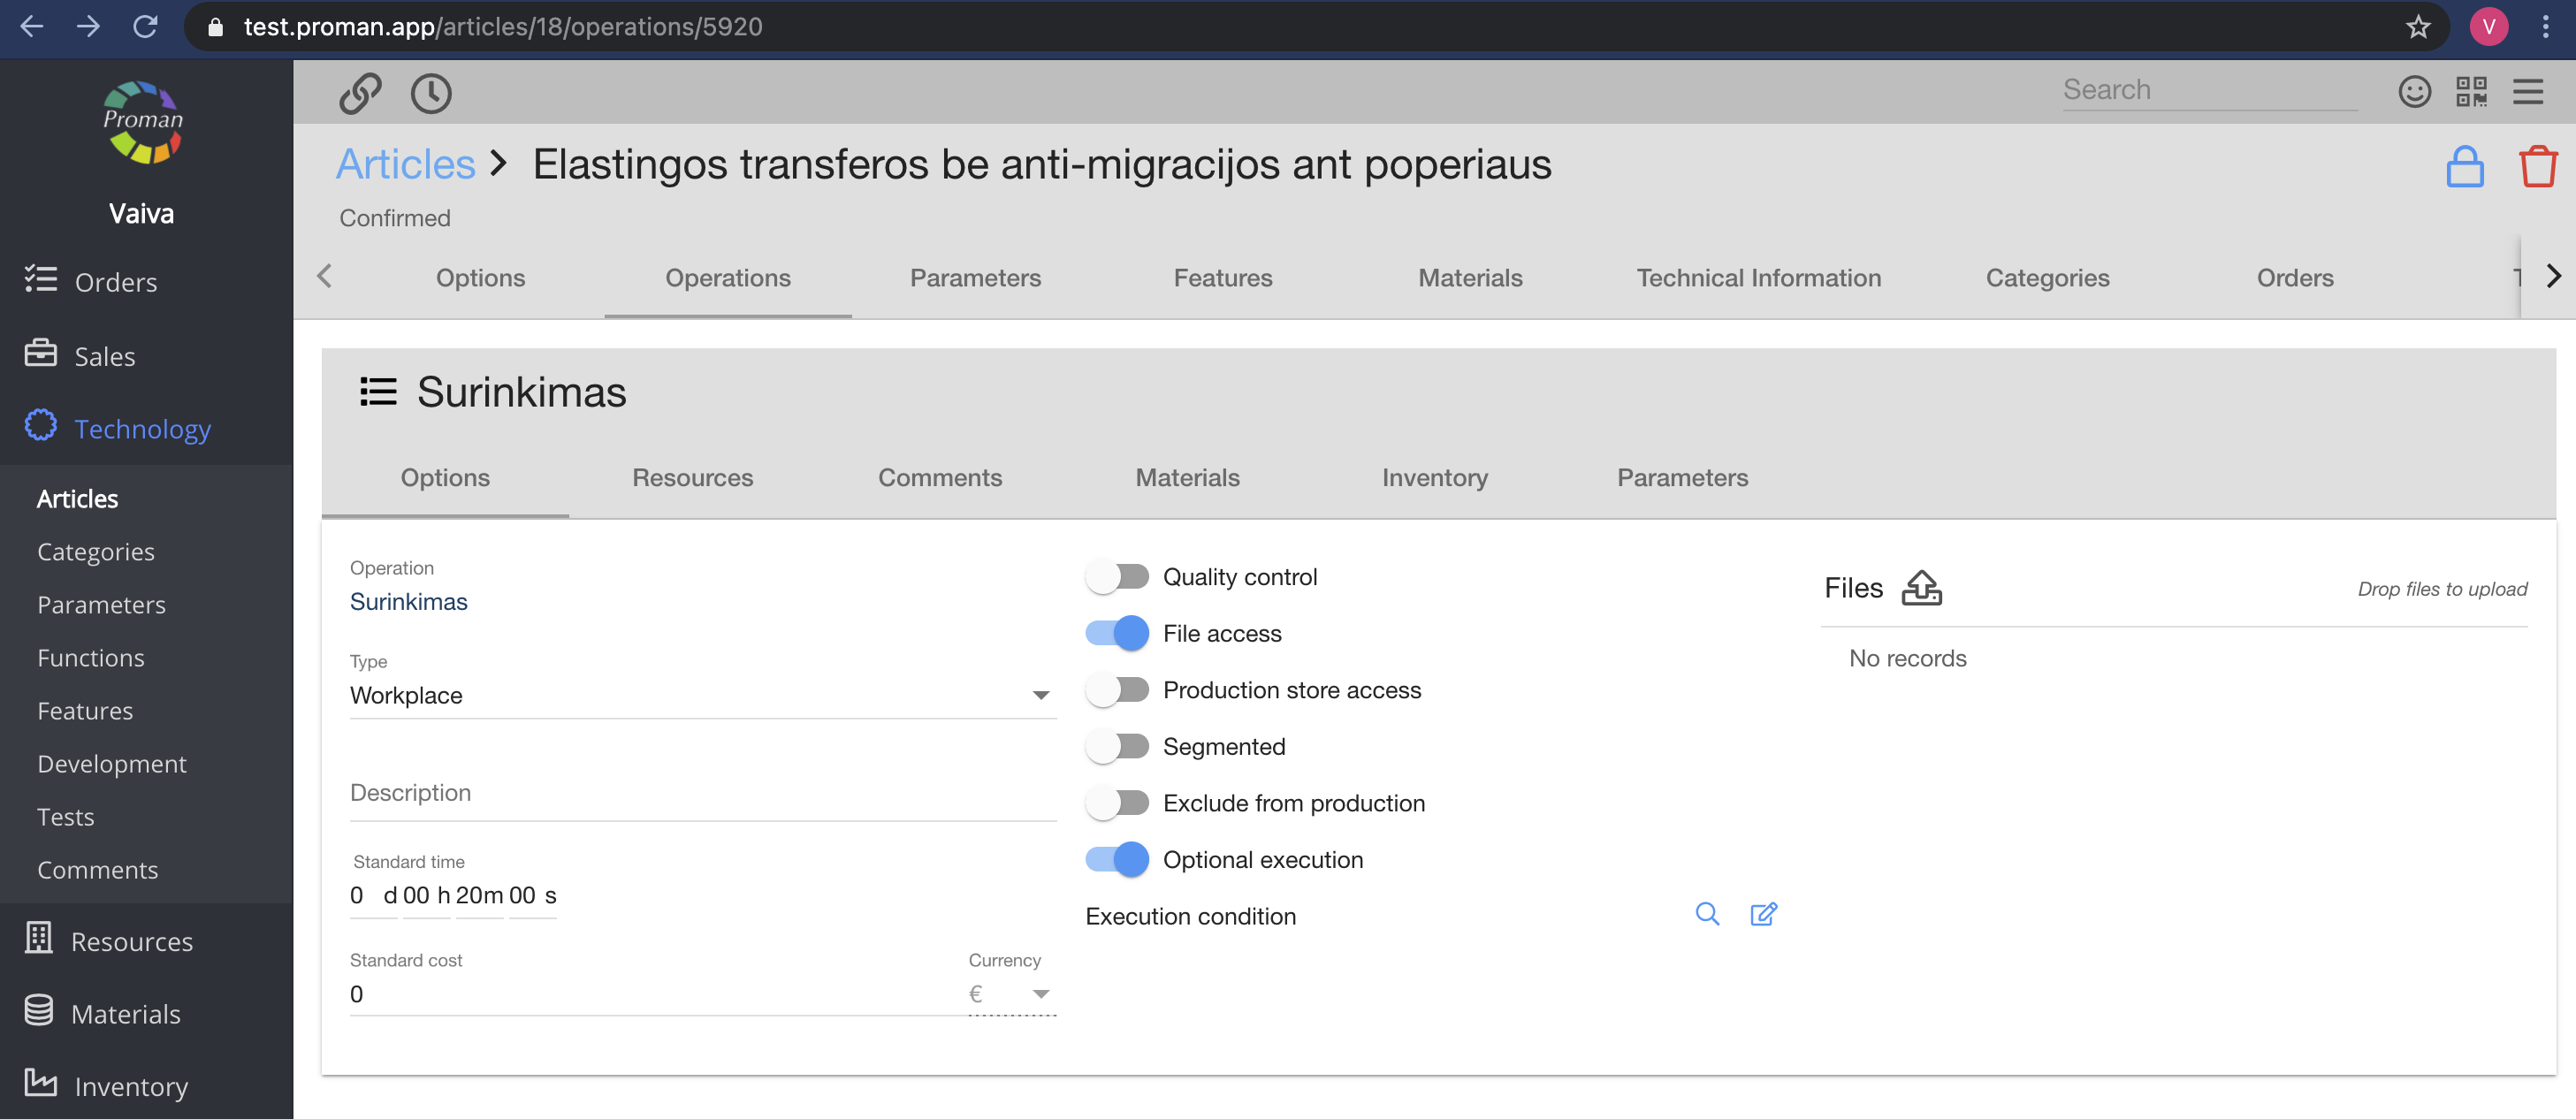Search execution condition with magnifier icon

(1707, 914)
